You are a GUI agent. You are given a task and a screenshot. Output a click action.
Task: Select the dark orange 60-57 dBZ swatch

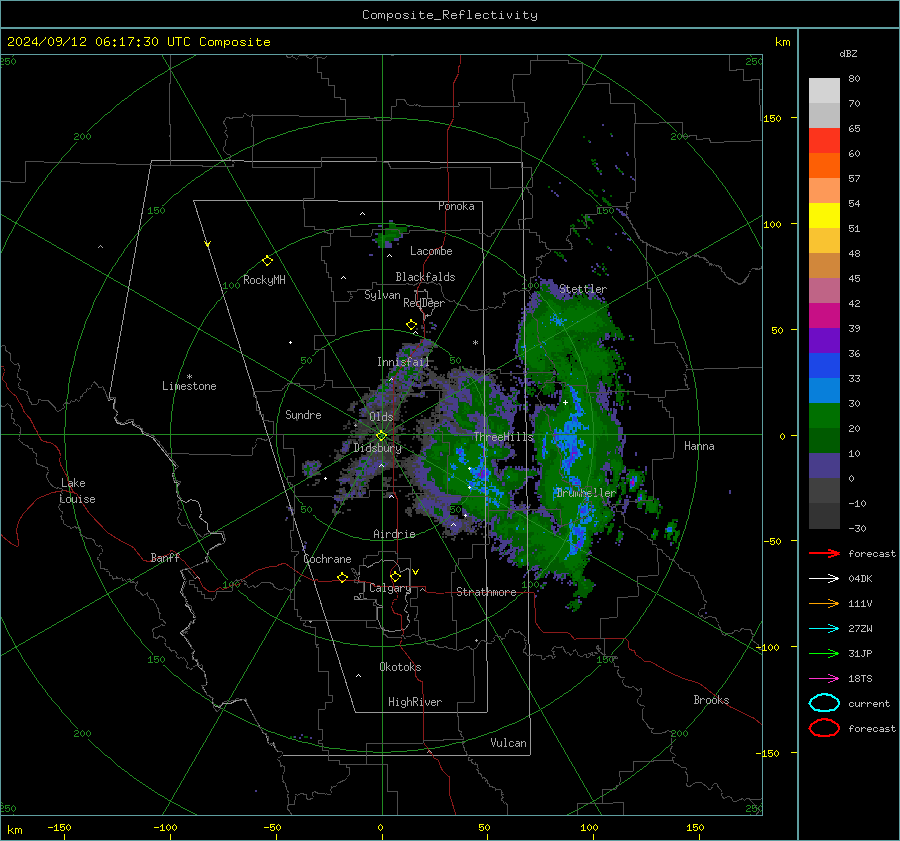[824, 165]
